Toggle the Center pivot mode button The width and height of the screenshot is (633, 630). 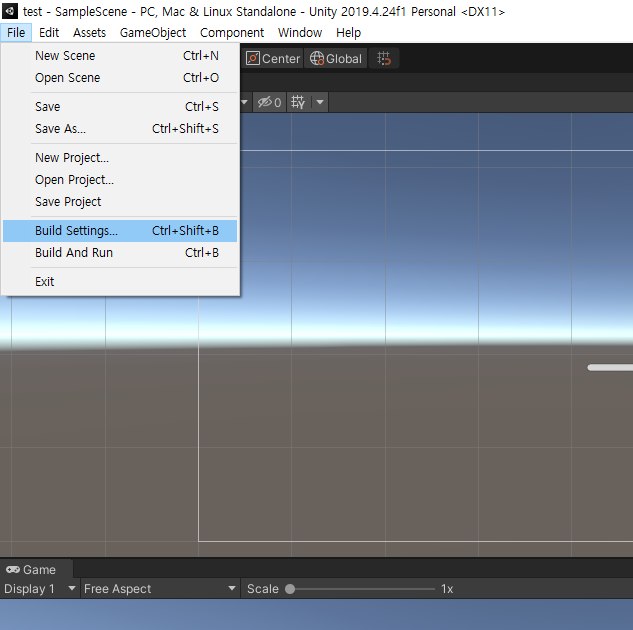pyautogui.click(x=273, y=59)
